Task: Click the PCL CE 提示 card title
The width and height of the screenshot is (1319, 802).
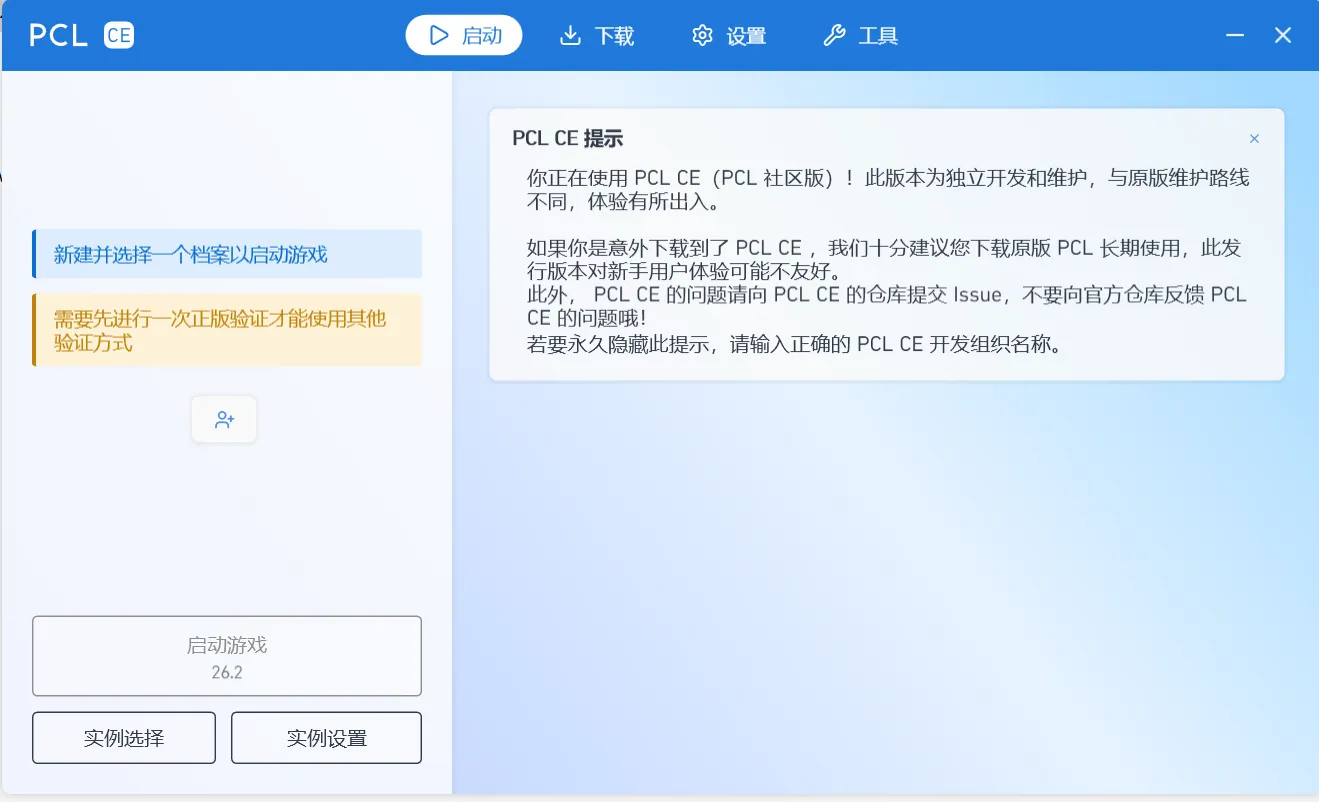Action: [x=568, y=139]
